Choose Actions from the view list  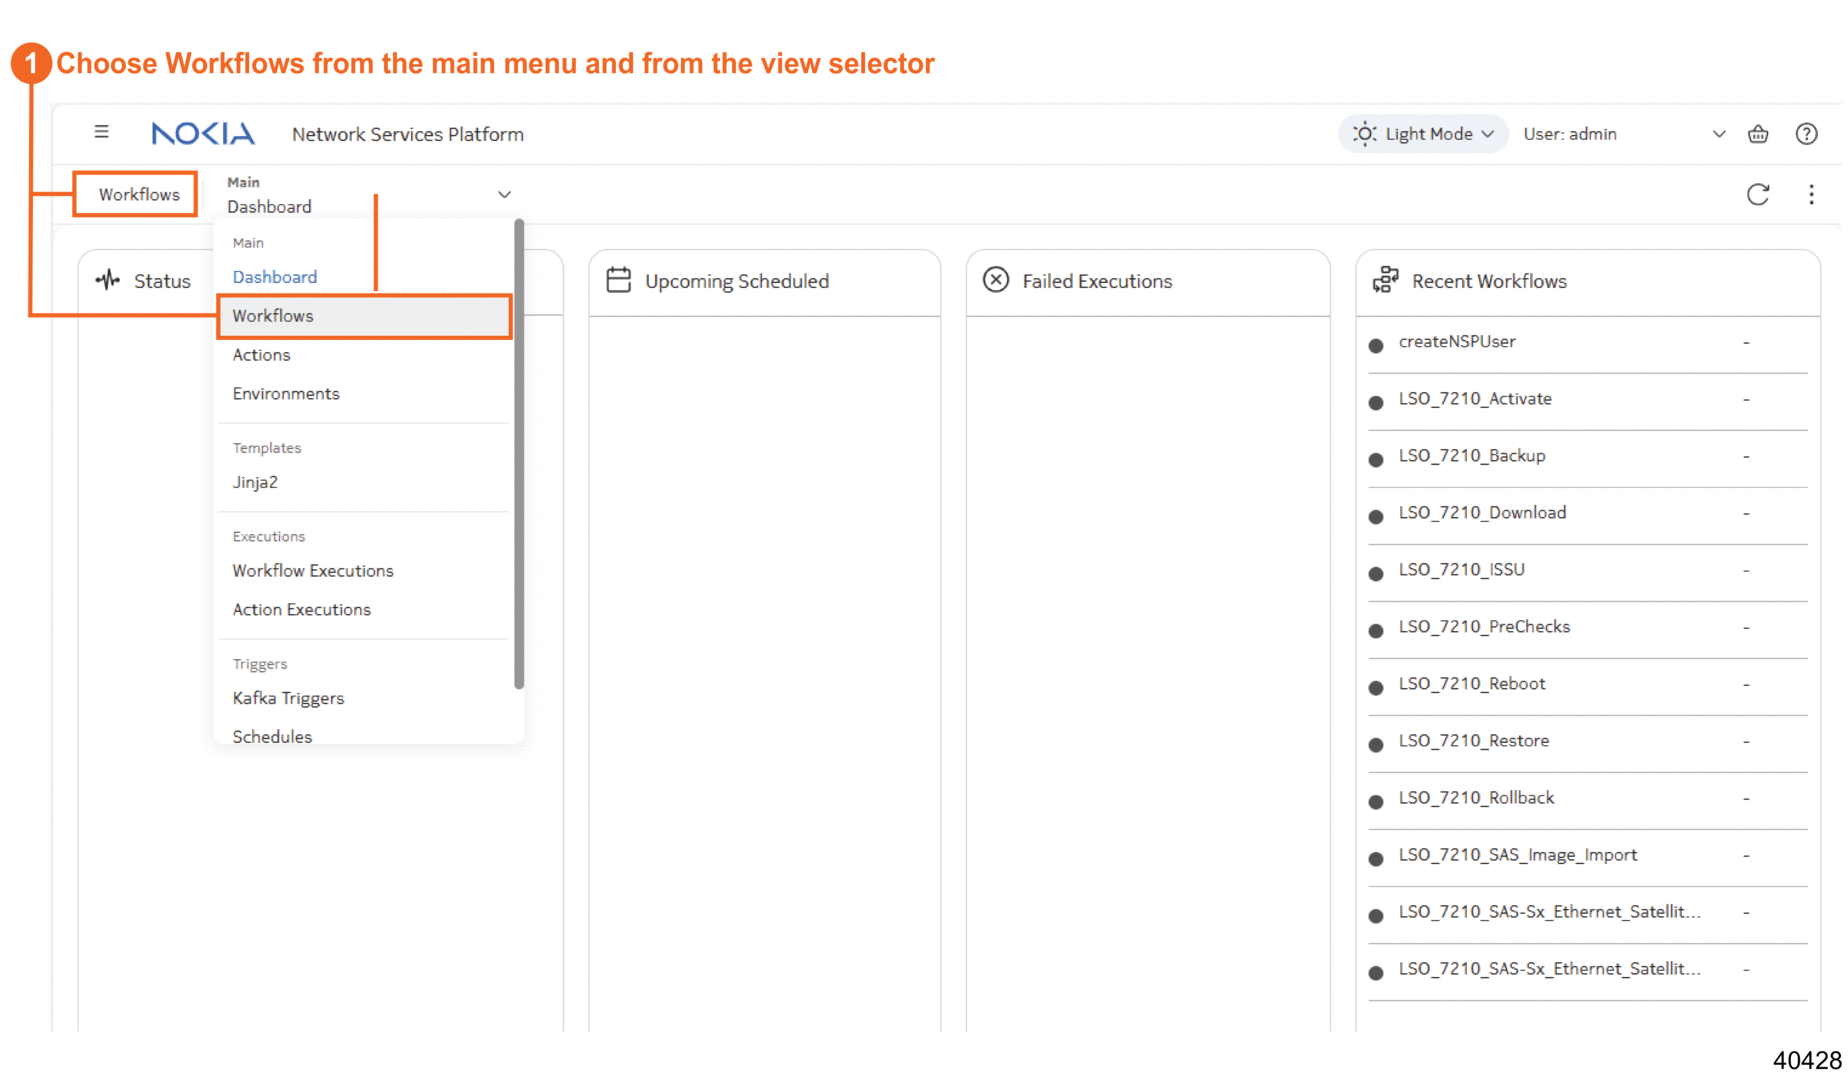[x=261, y=355]
